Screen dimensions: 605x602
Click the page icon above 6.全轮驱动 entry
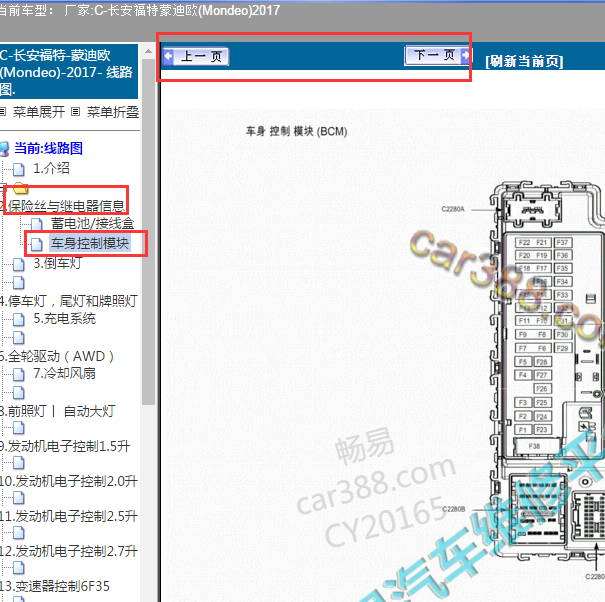19,338
